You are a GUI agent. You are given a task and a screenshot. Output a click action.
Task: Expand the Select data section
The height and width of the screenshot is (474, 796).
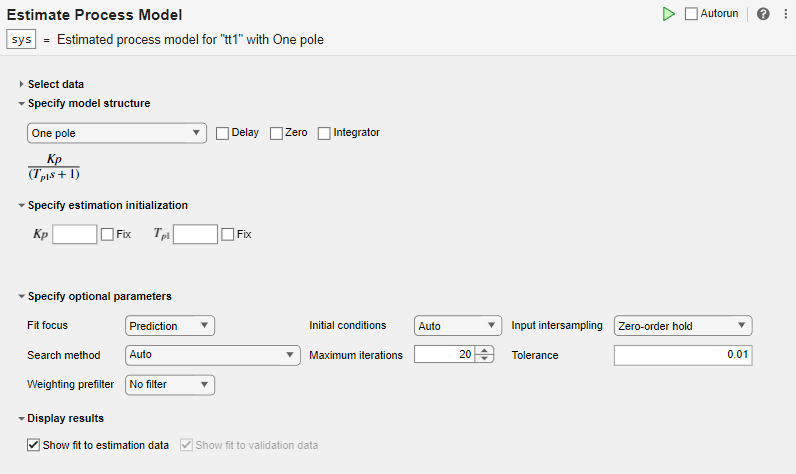click(x=21, y=84)
